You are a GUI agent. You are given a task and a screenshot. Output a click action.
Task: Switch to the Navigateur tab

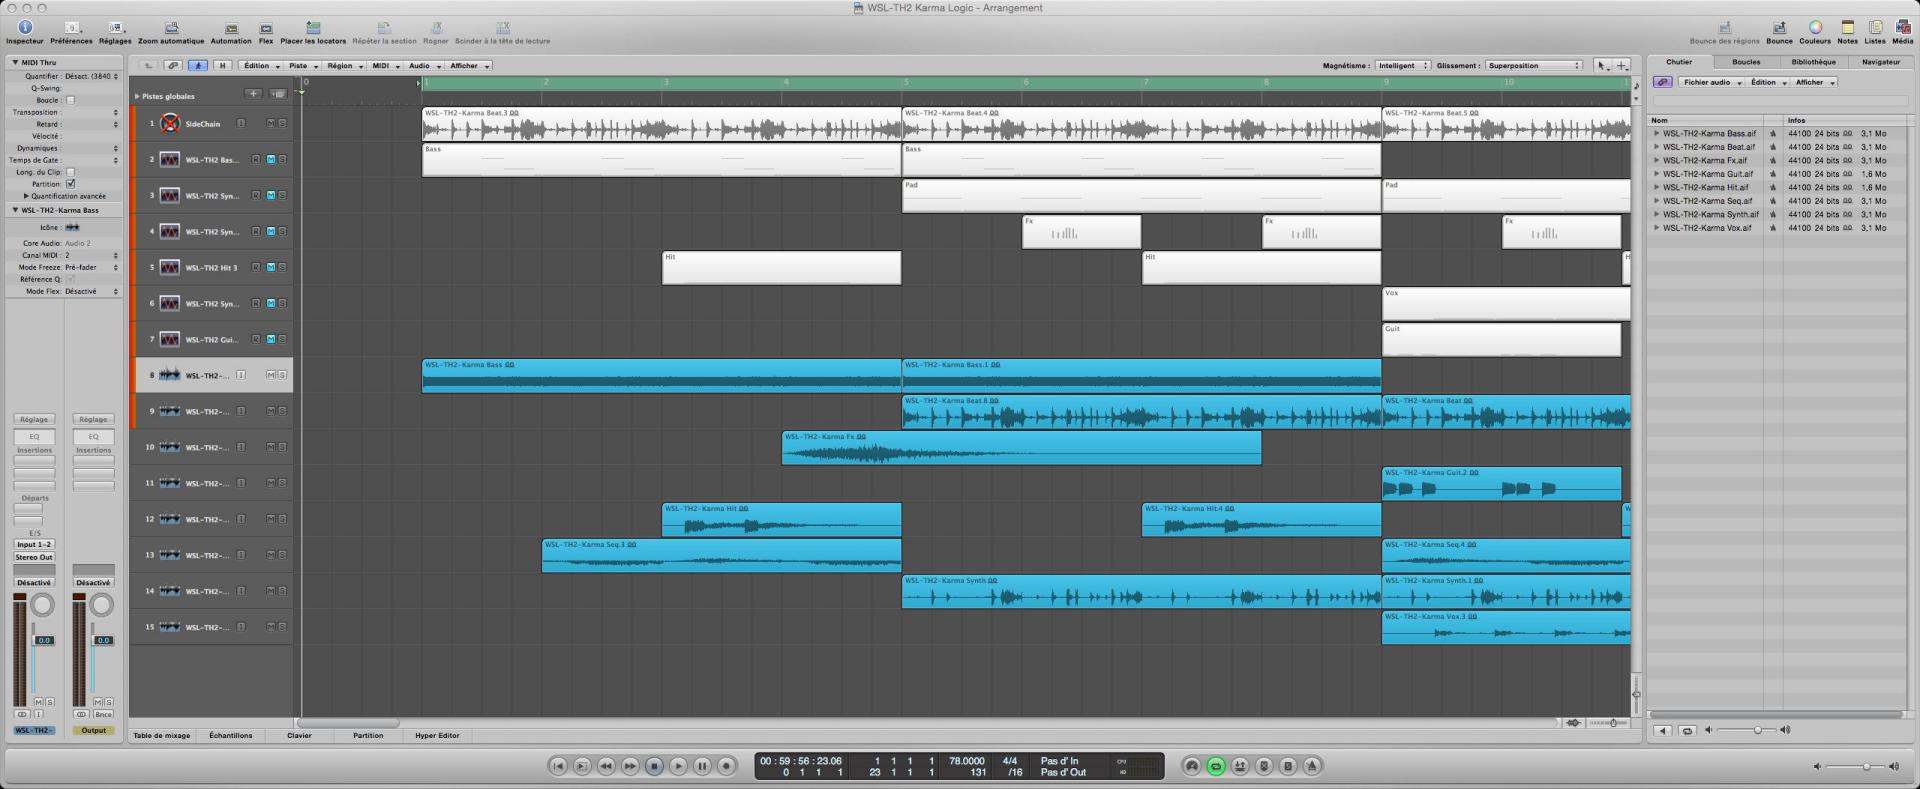tap(1880, 62)
